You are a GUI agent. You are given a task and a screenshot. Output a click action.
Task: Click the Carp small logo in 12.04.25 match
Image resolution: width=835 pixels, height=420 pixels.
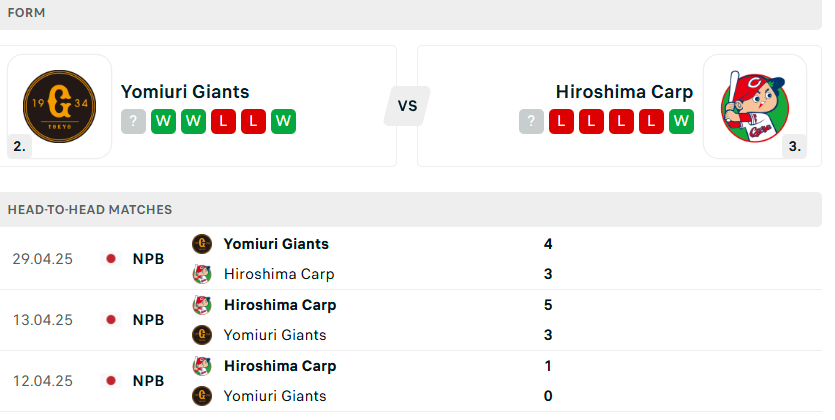[202, 366]
